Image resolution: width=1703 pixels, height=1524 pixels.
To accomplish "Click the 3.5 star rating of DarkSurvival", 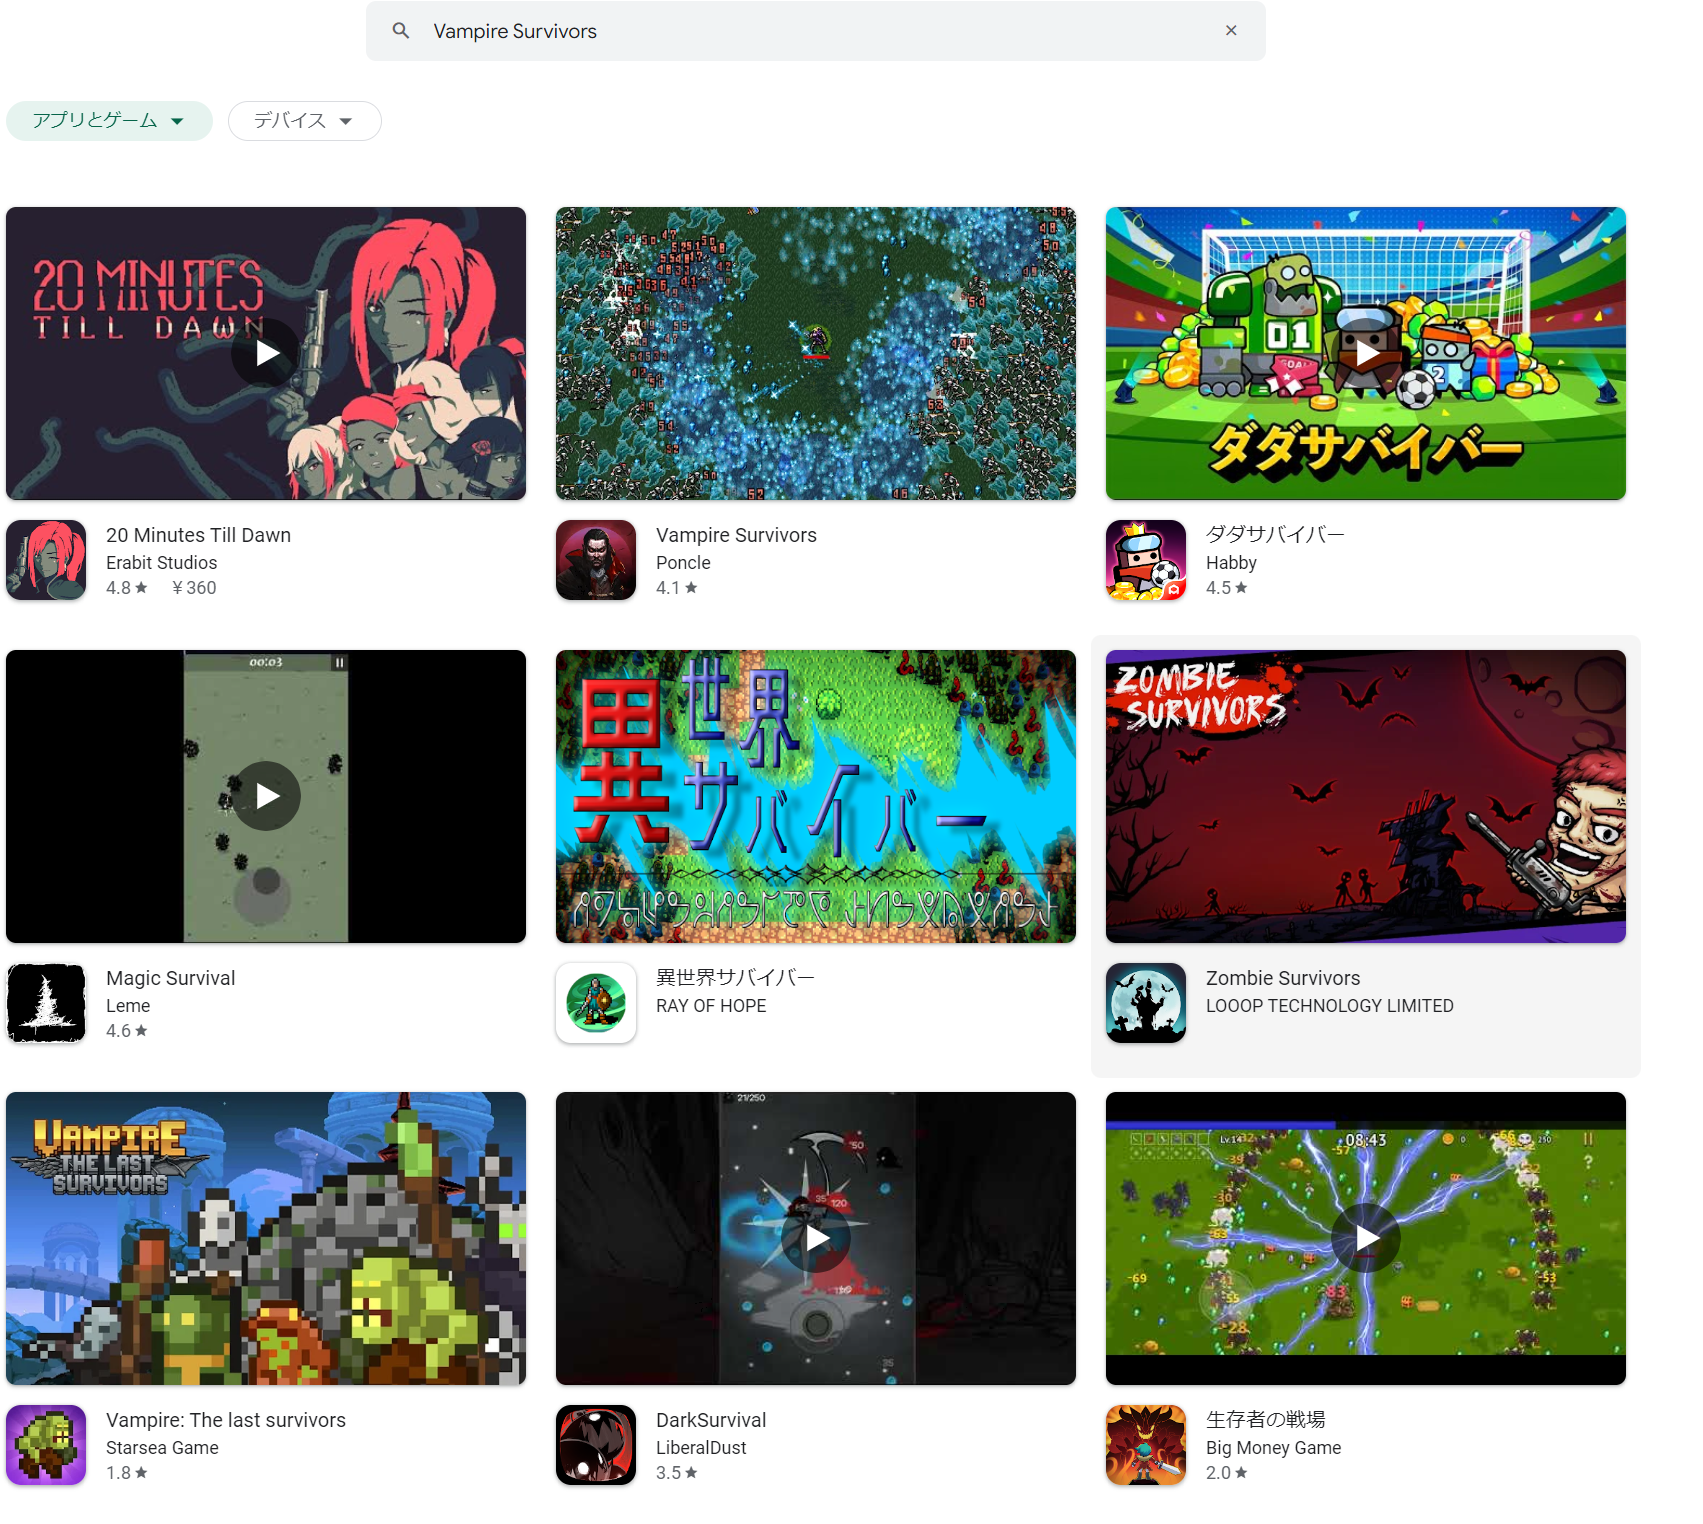I will 677,1473.
